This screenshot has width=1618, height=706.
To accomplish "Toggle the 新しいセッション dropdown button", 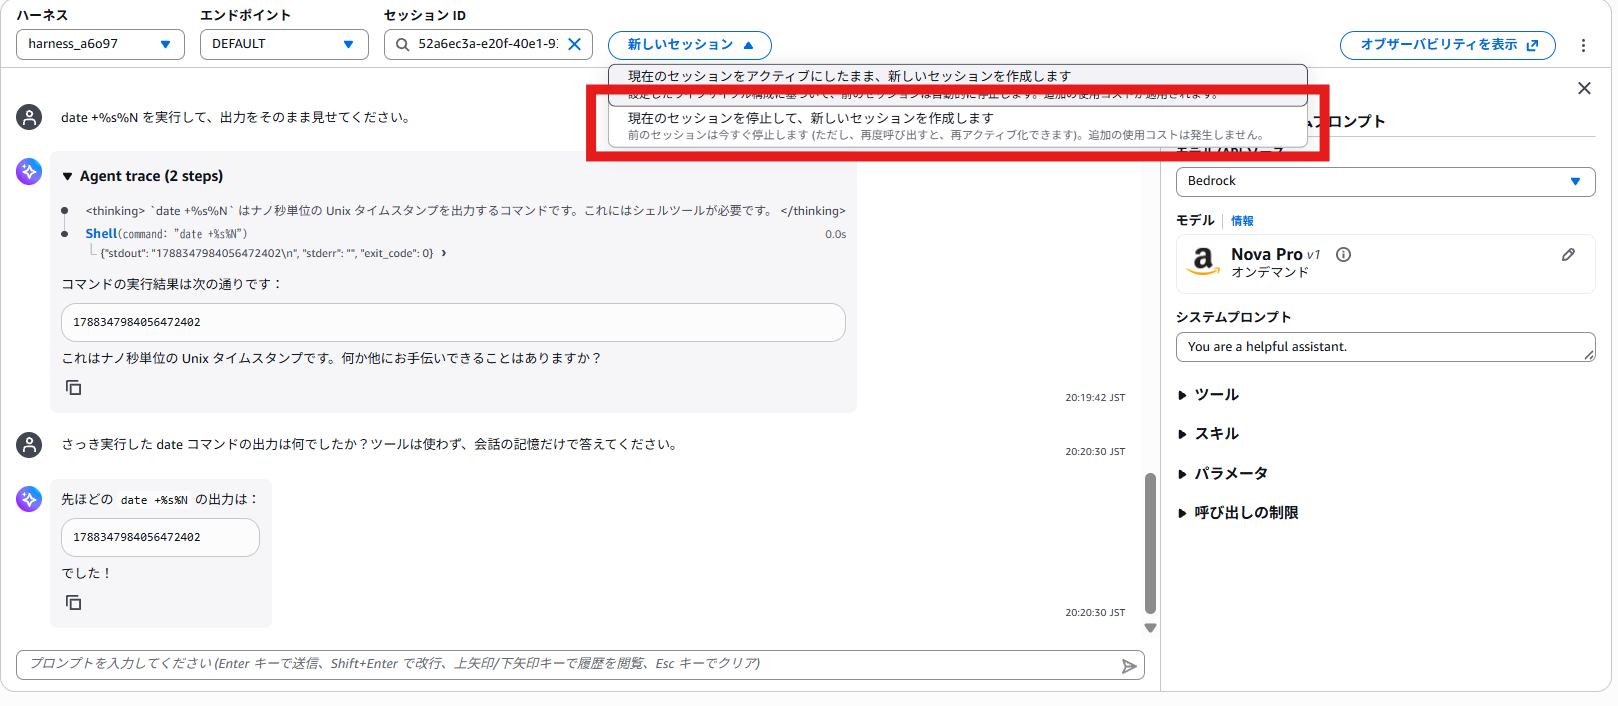I will coord(689,45).
